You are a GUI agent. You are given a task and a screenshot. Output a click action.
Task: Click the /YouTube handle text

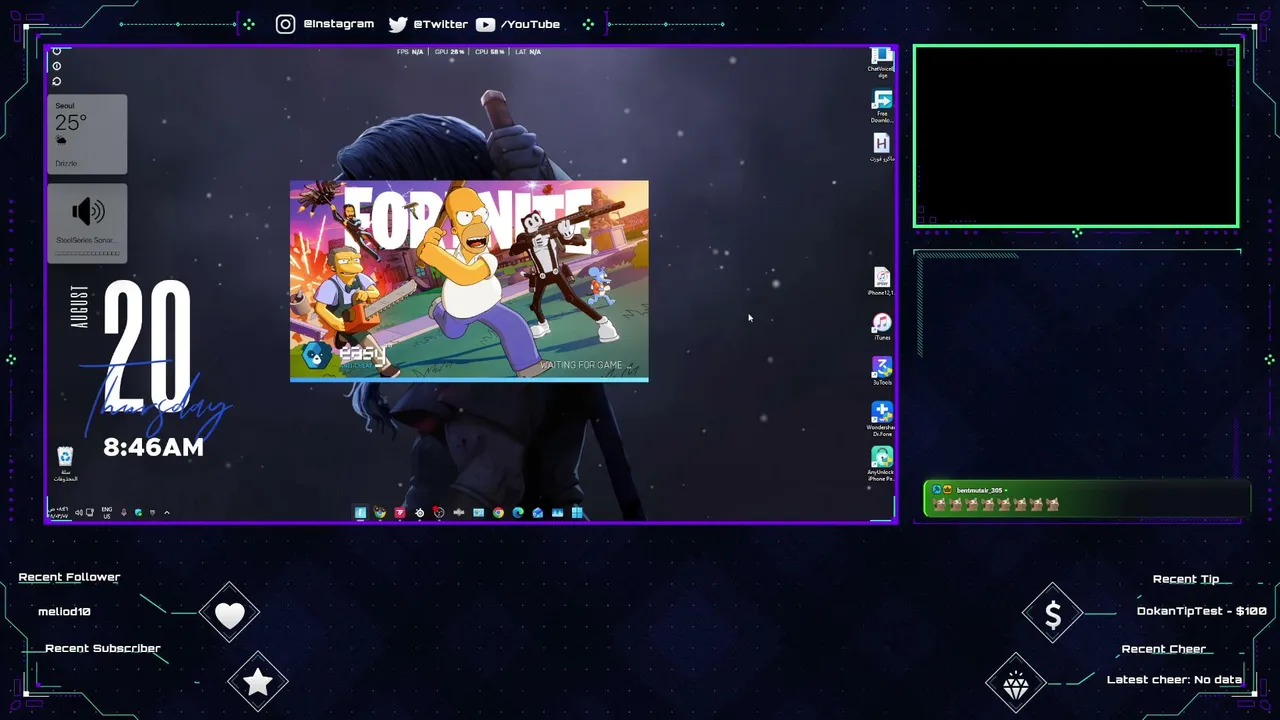(530, 24)
